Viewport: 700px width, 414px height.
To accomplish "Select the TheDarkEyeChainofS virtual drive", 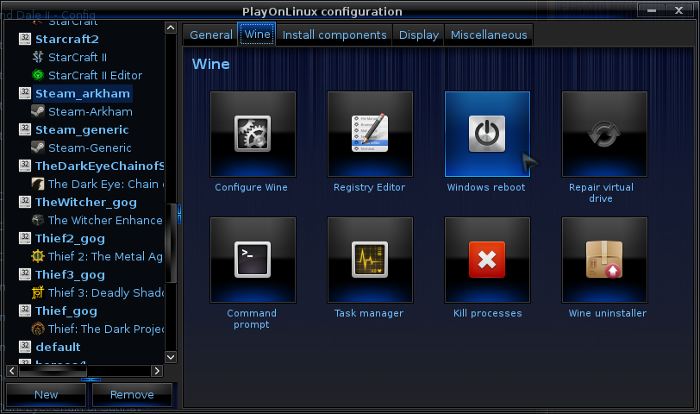I will pos(100,166).
